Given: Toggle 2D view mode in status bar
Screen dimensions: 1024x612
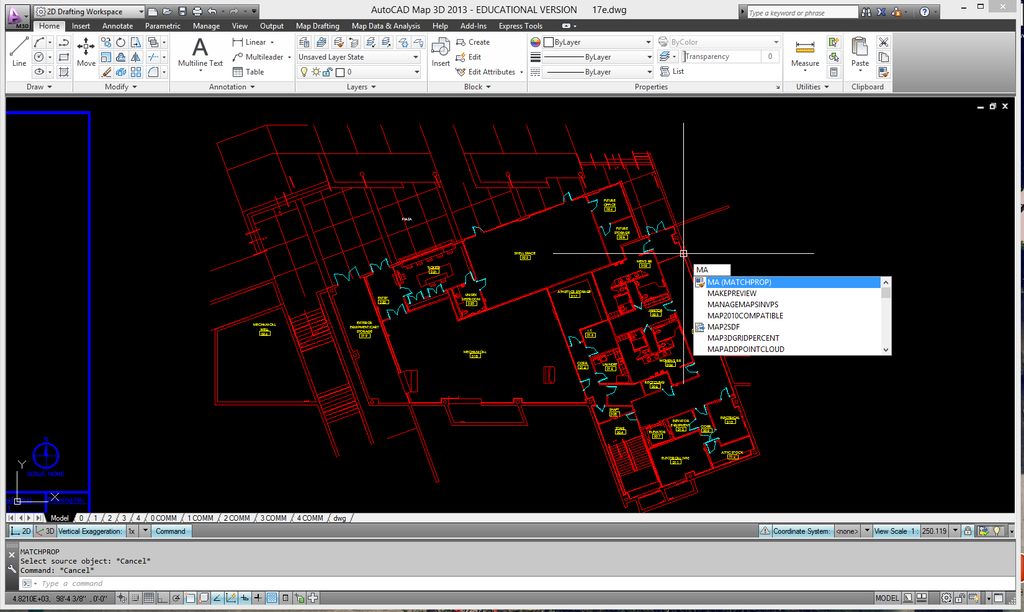Looking at the screenshot, I should [20, 531].
